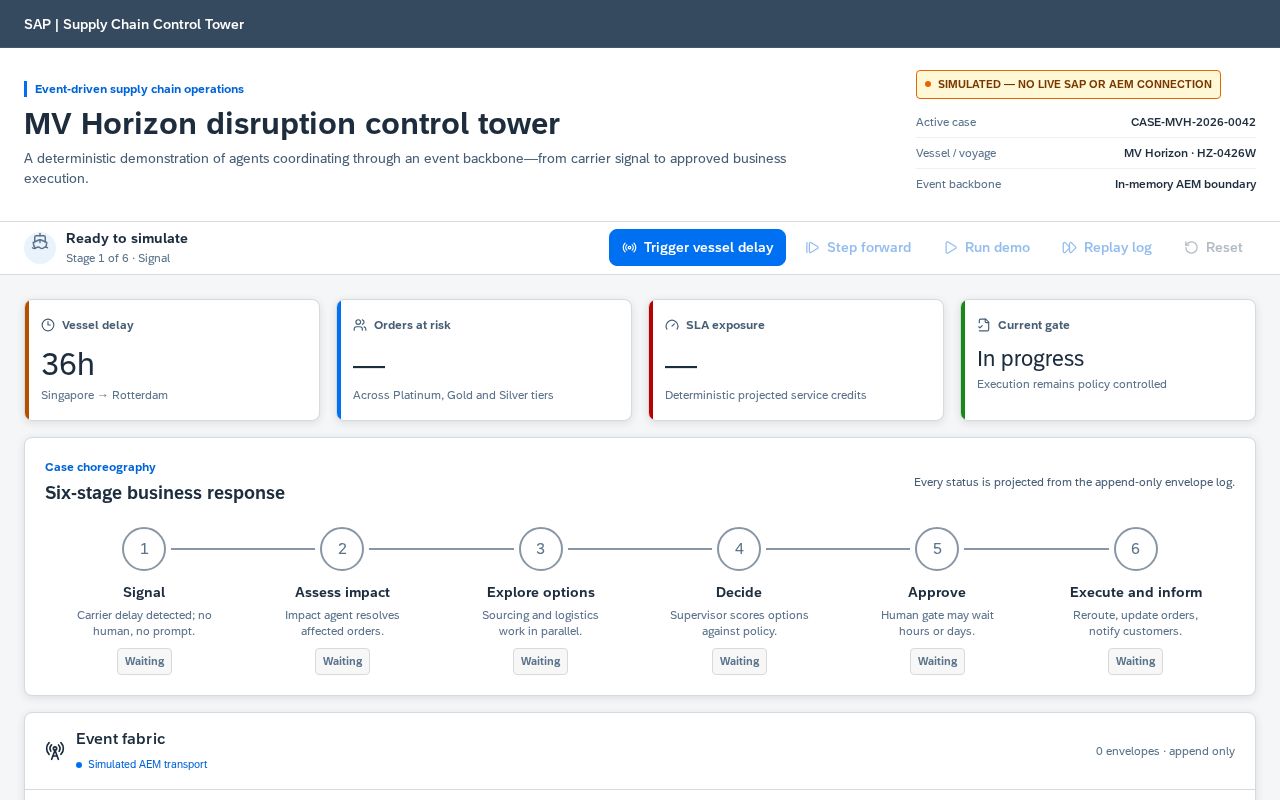1280x800 pixels.
Task: Click the Waiting badge under Assess impact
Action: pos(342,661)
